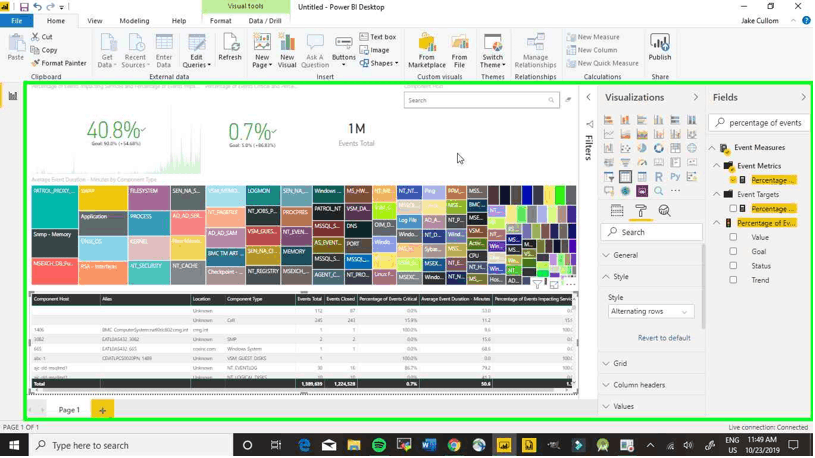Clear the search slicer with eraser icon
The height and width of the screenshot is (458, 815).
pos(568,100)
